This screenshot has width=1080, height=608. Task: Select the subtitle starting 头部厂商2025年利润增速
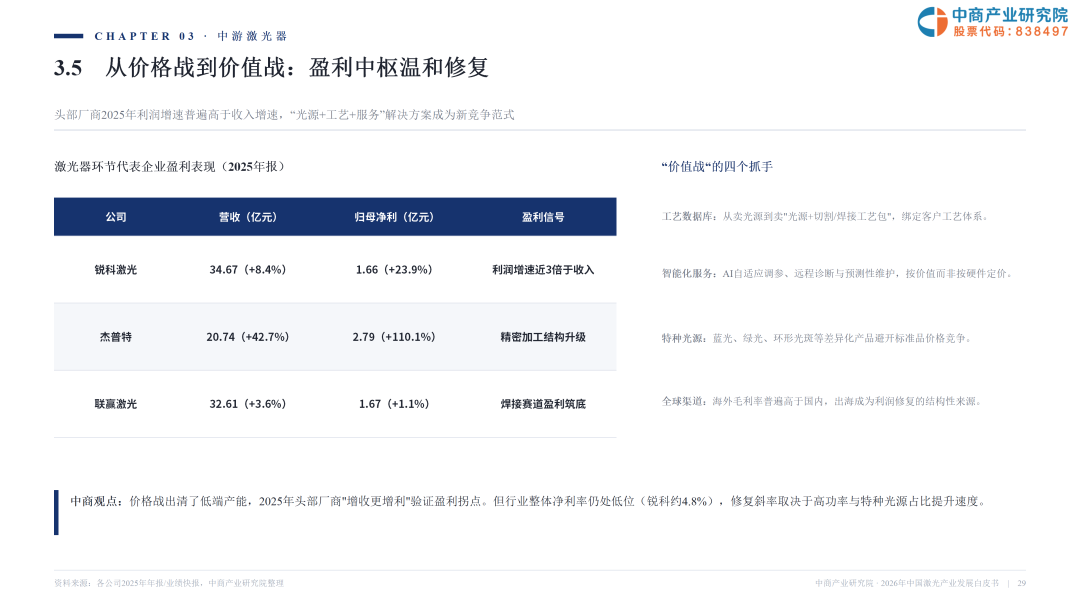(284, 115)
